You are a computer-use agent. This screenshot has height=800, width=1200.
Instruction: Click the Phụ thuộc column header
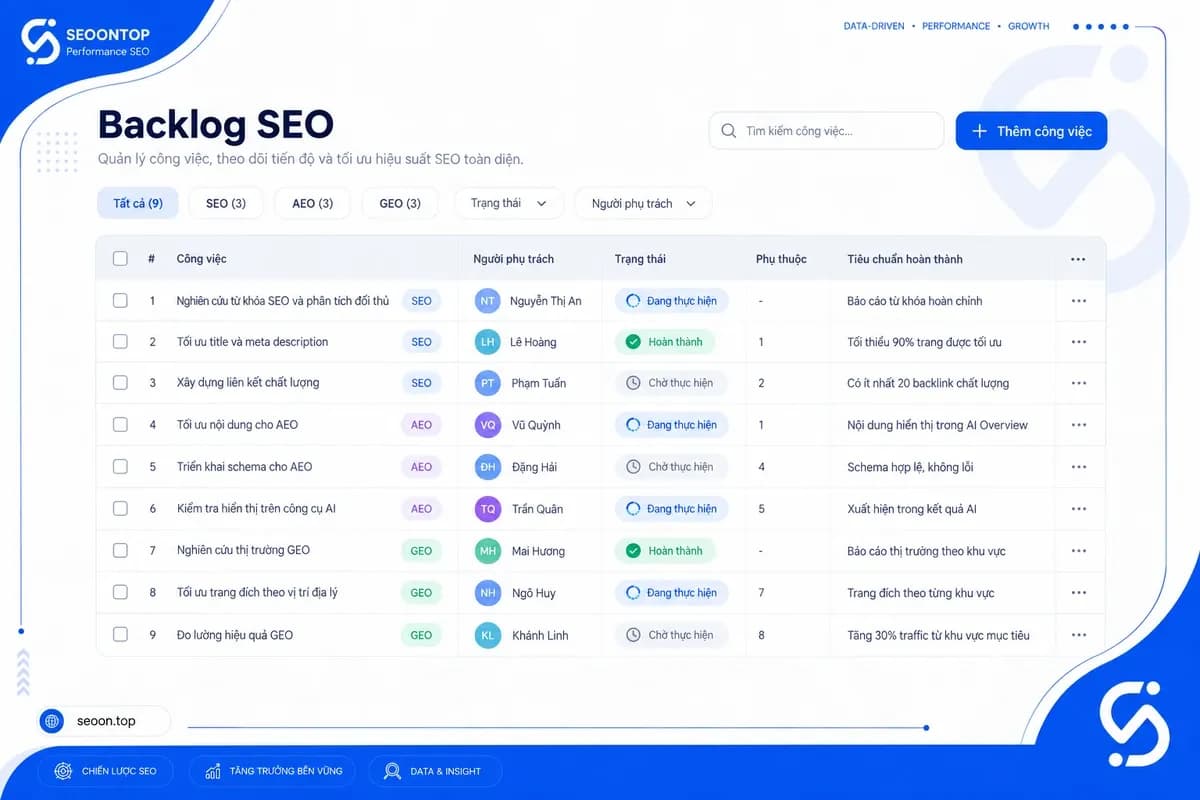click(x=781, y=259)
